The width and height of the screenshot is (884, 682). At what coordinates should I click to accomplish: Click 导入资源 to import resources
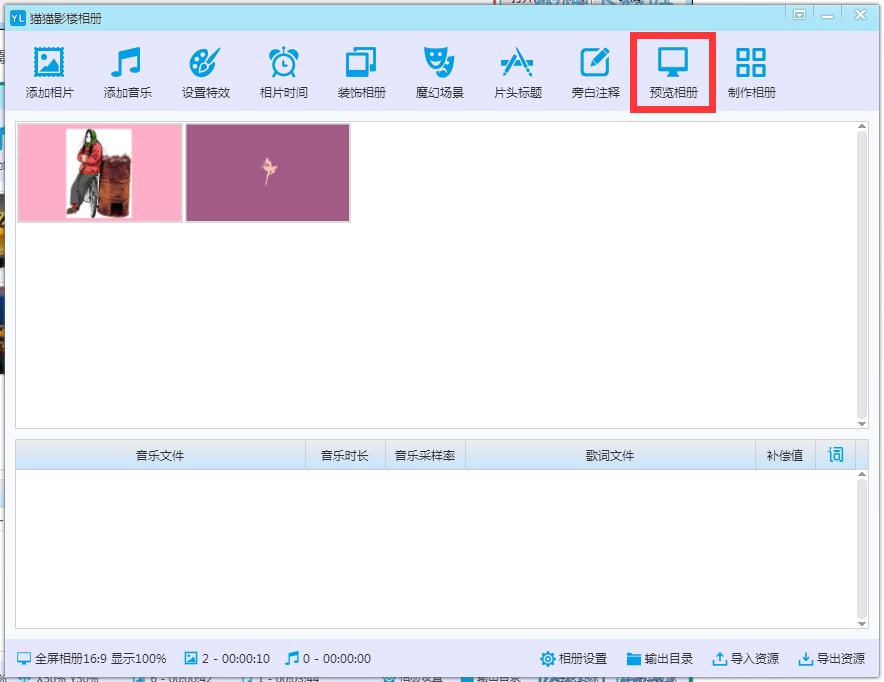[x=745, y=659]
